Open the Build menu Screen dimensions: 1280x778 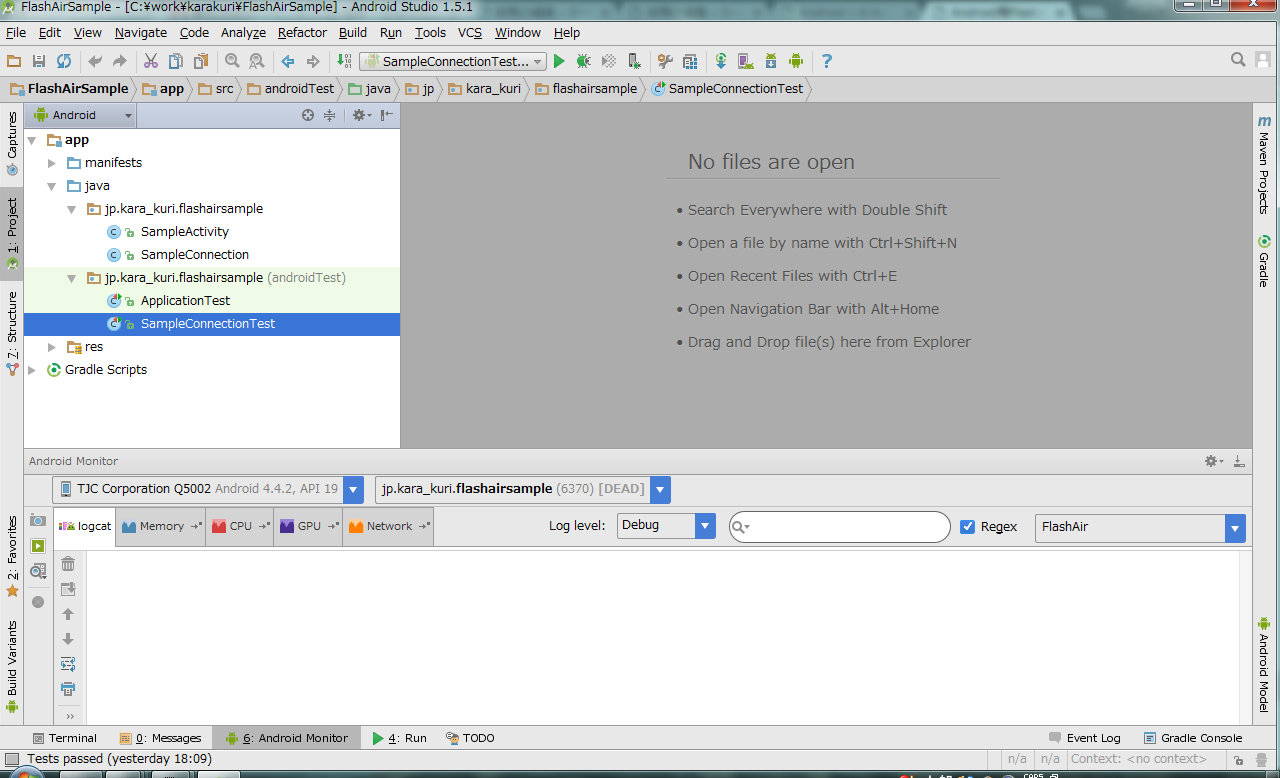[353, 33]
